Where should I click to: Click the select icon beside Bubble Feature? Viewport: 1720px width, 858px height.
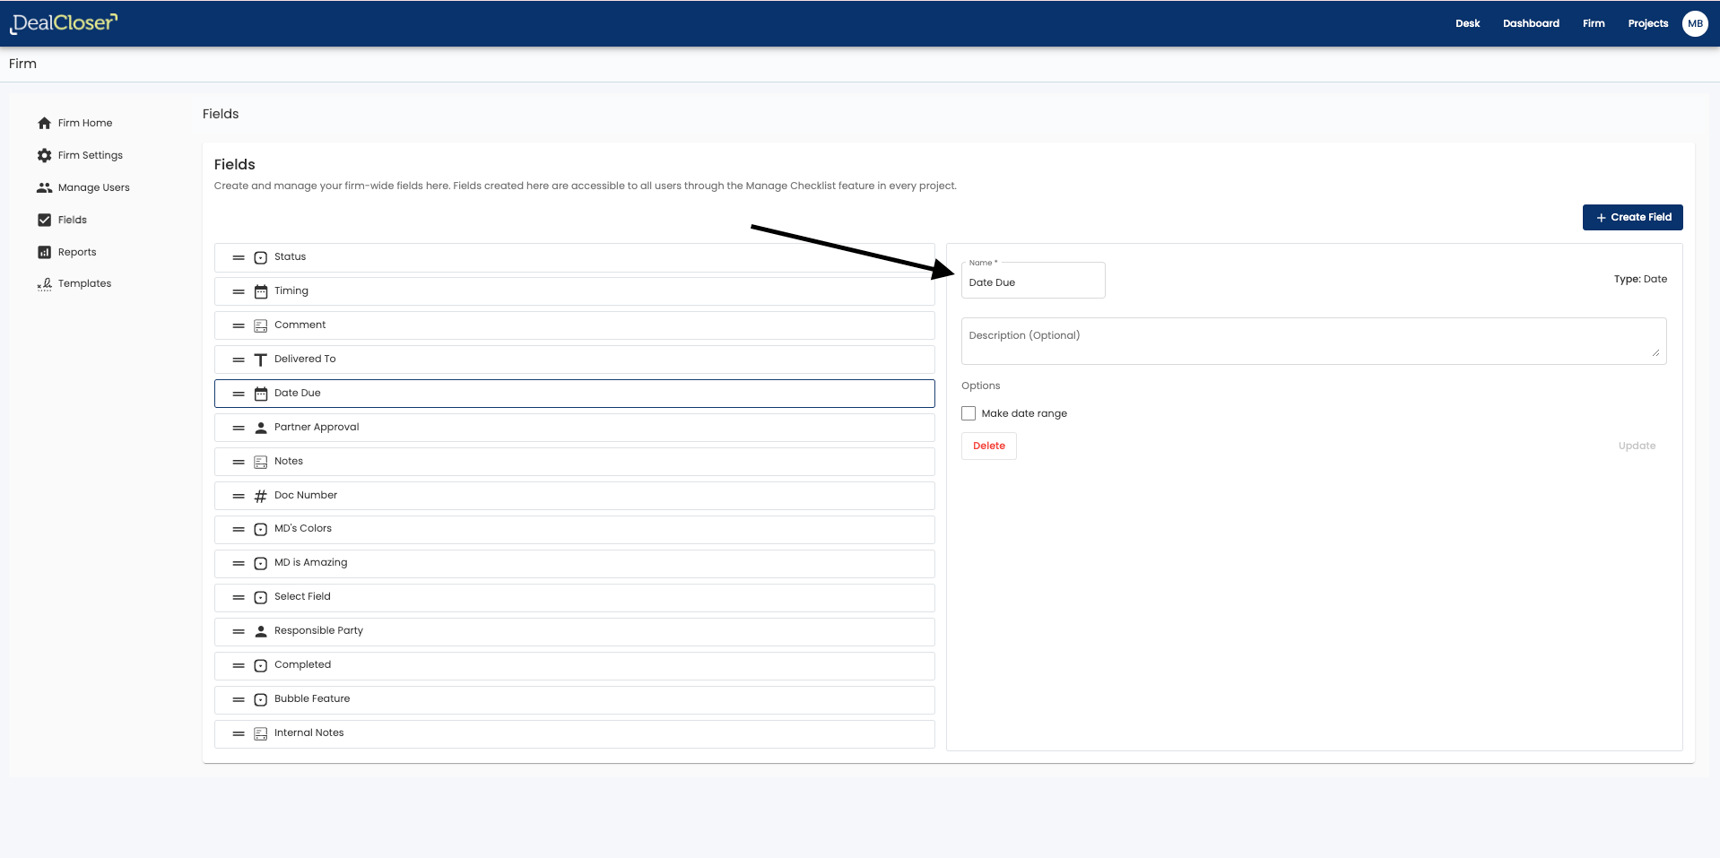tap(260, 699)
